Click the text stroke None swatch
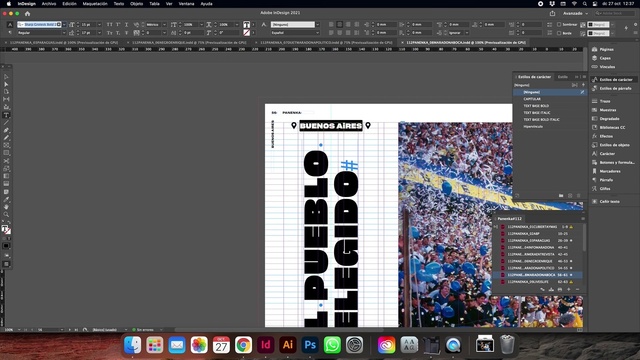Screen dimensions: 640x360 pyautogui.click(x=247, y=33)
